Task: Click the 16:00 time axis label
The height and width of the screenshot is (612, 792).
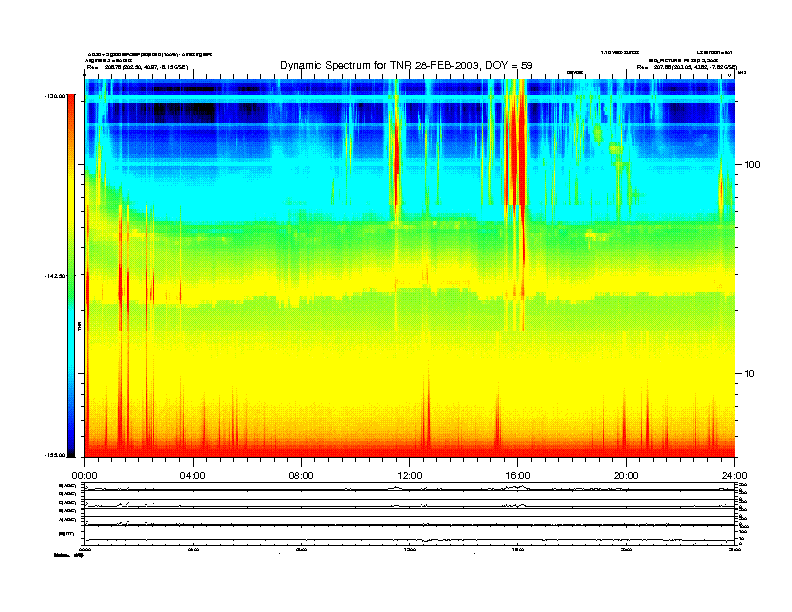Action: click(x=517, y=475)
